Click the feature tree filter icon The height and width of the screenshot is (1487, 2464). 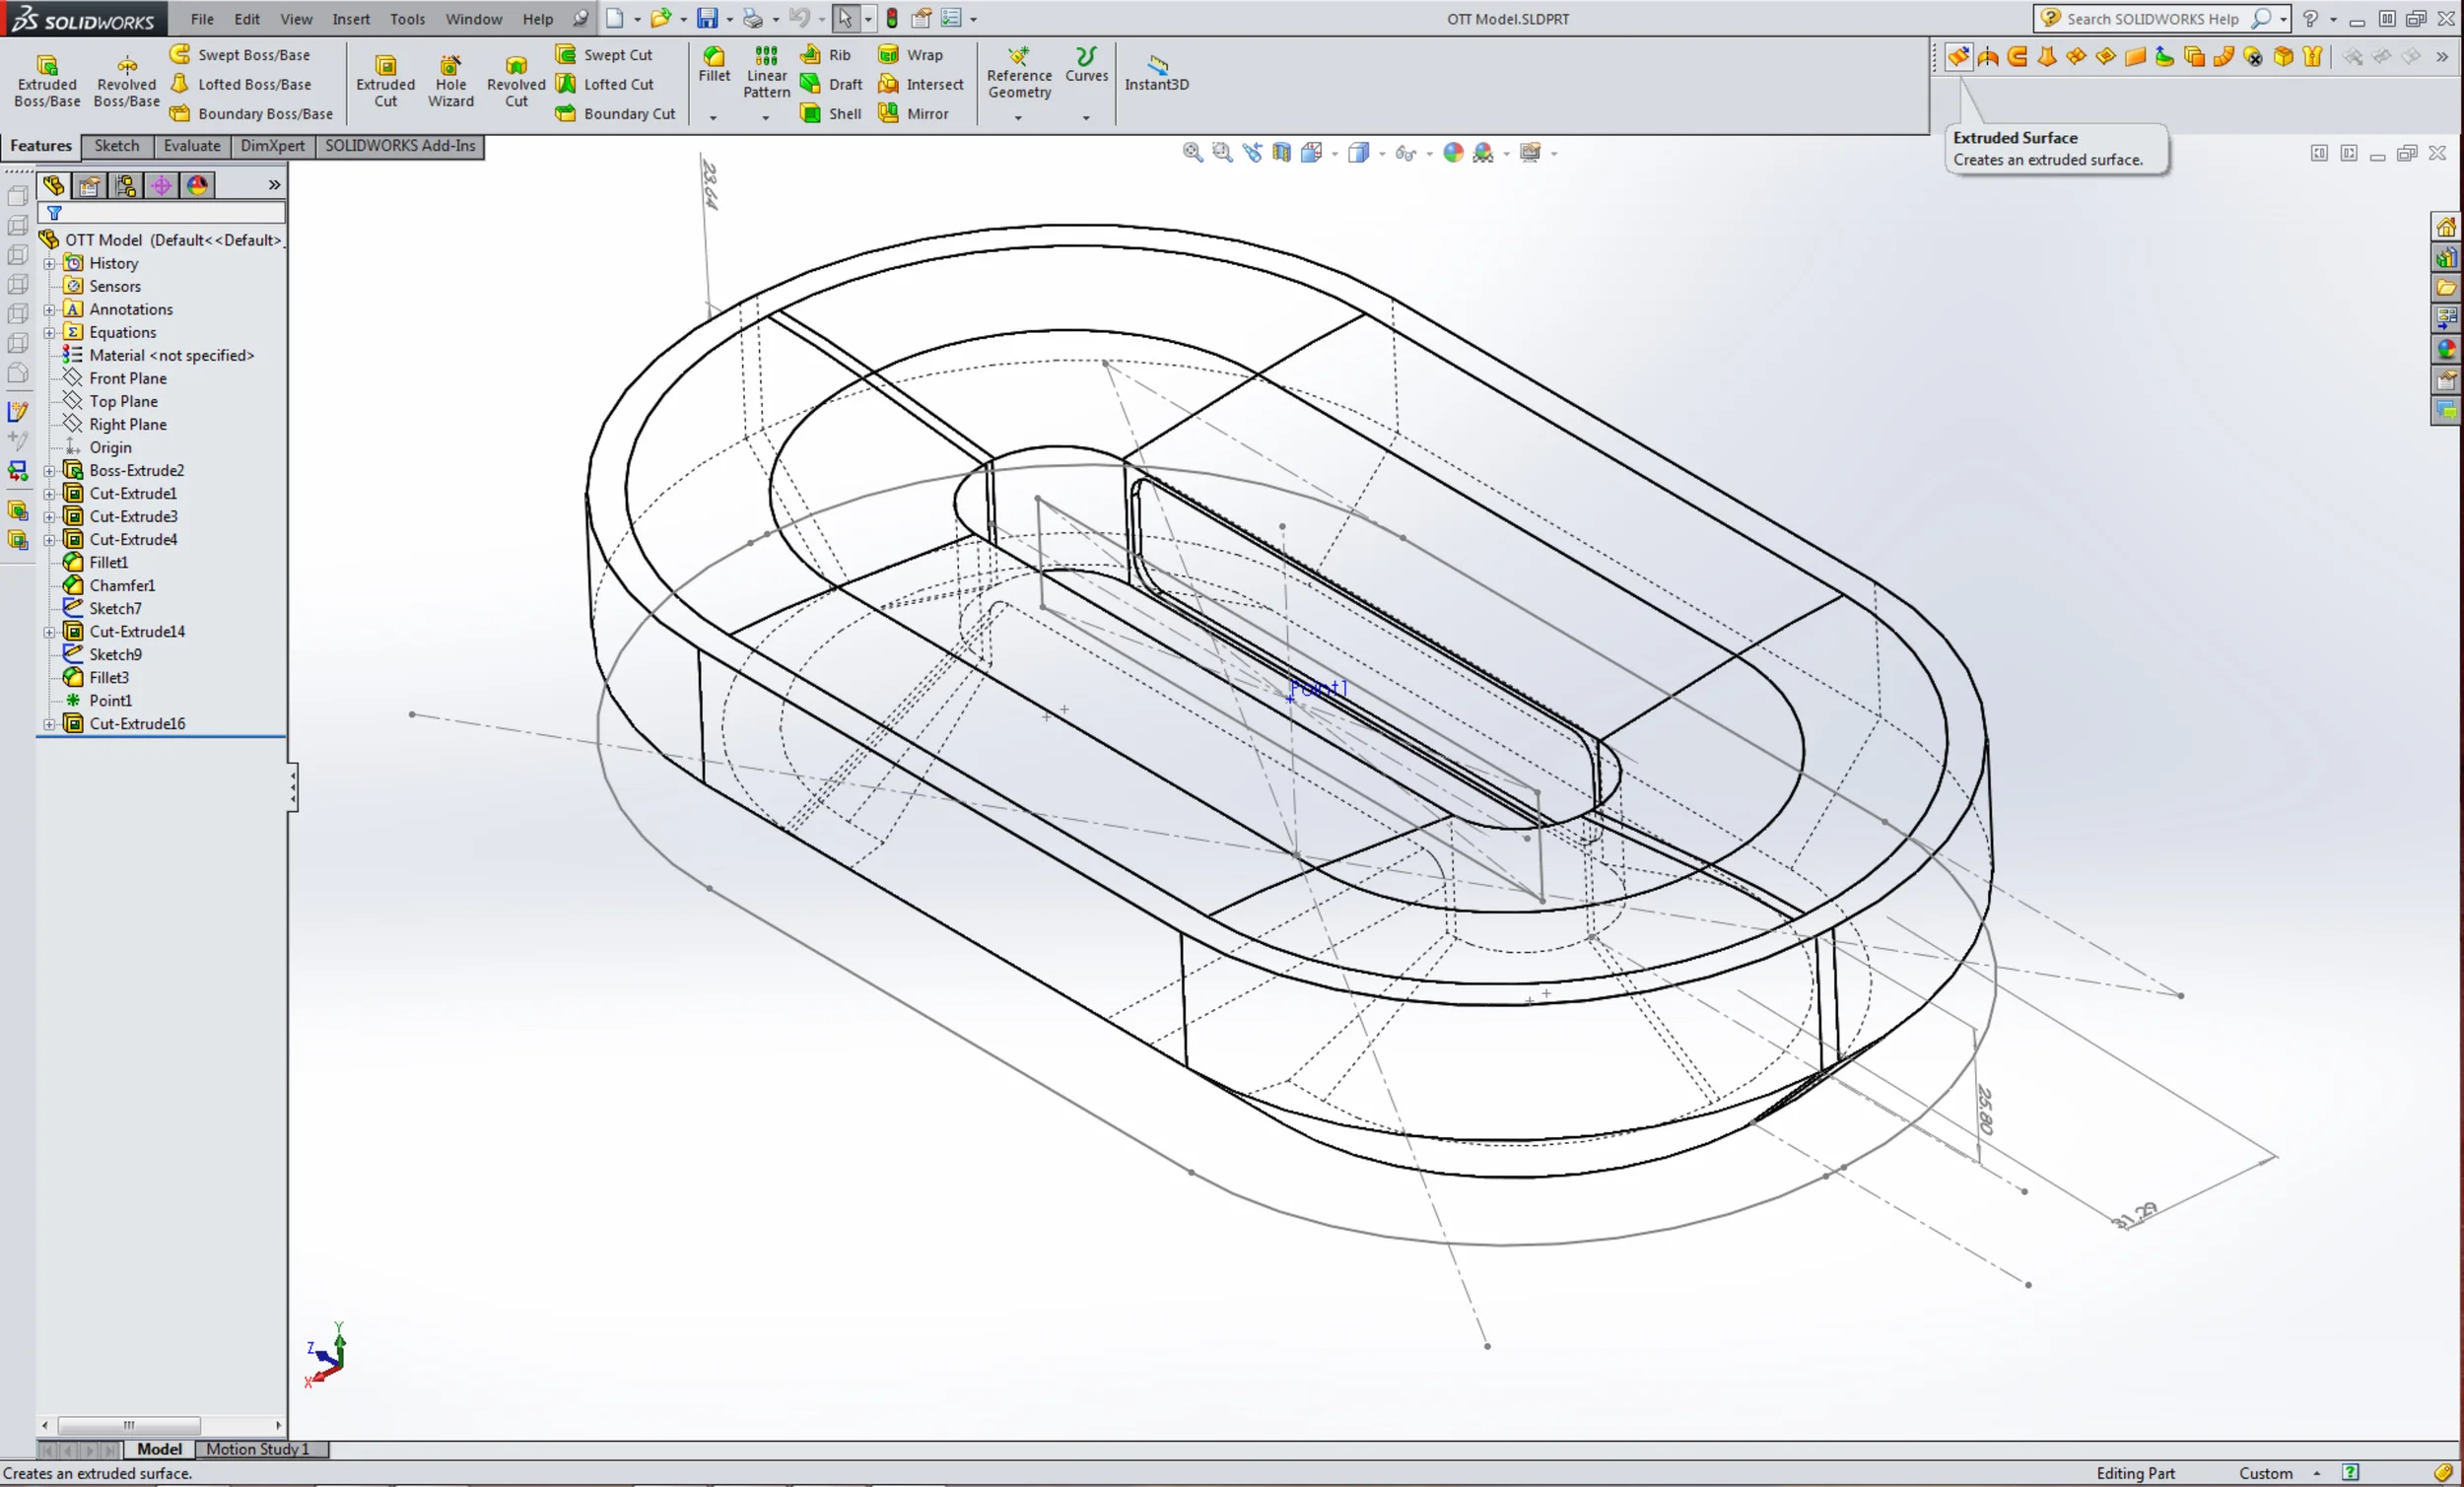55,213
